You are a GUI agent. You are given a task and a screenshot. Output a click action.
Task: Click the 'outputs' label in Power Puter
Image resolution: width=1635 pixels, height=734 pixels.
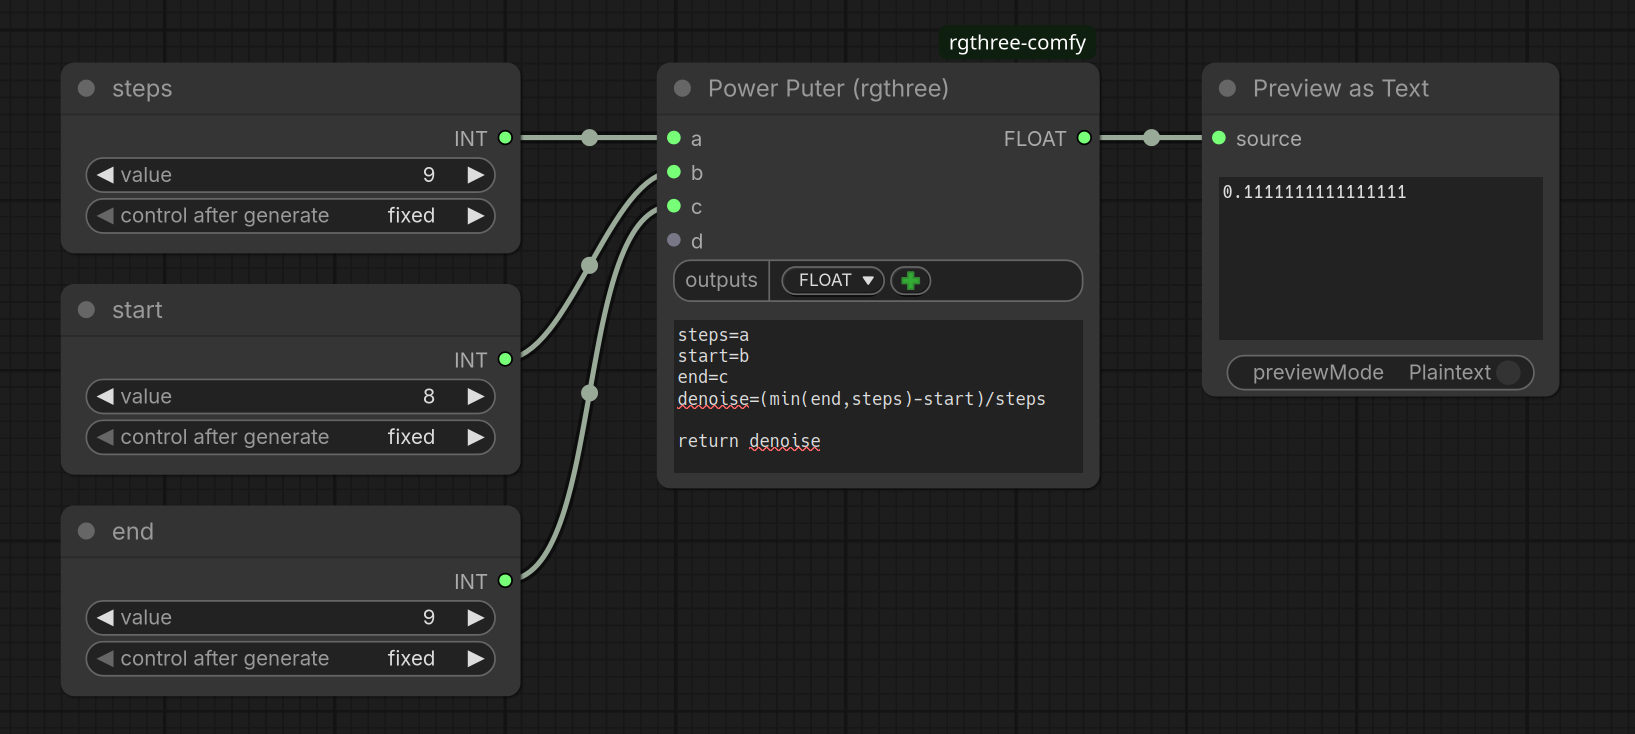721,281
